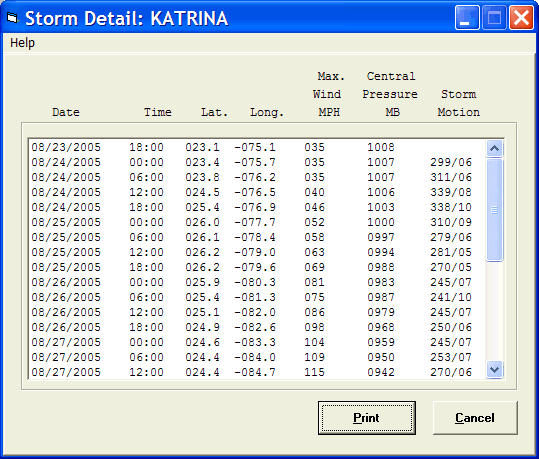539x459 pixels.
Task: Open the Help menu
Action: (22, 43)
